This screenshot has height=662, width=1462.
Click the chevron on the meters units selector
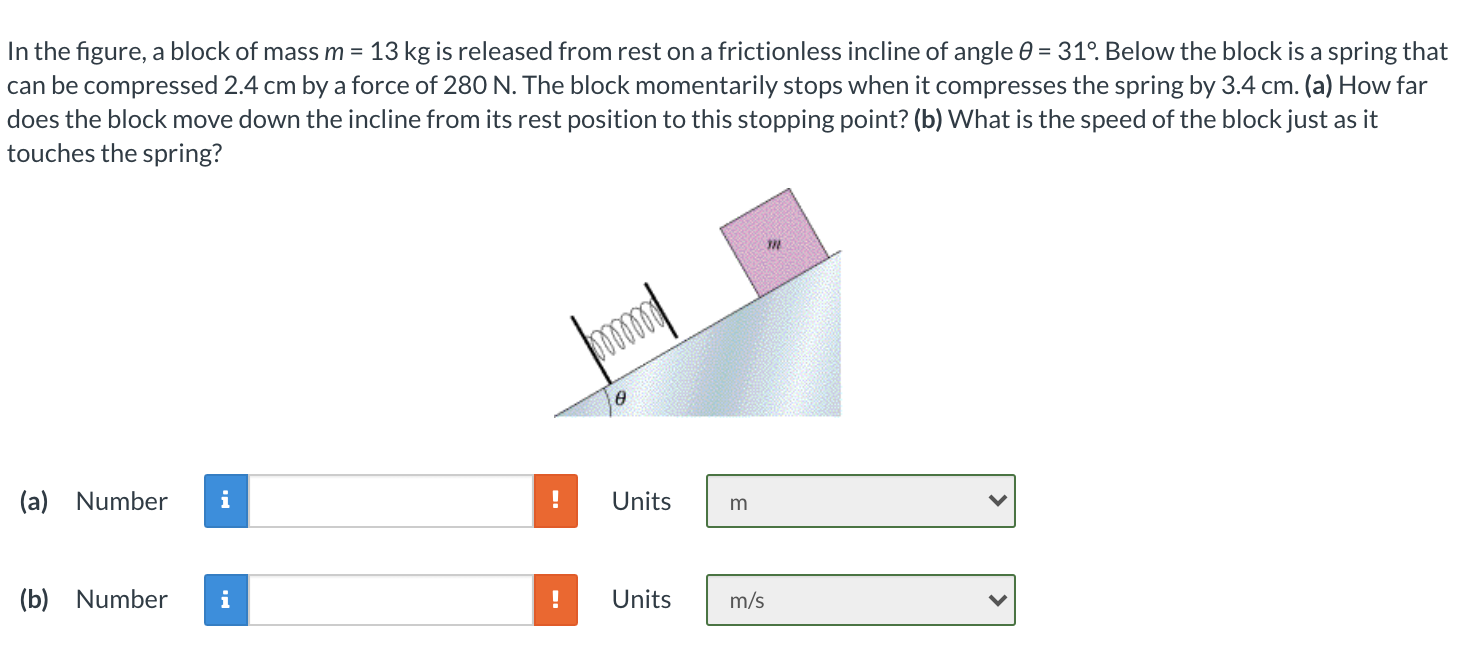(x=995, y=501)
